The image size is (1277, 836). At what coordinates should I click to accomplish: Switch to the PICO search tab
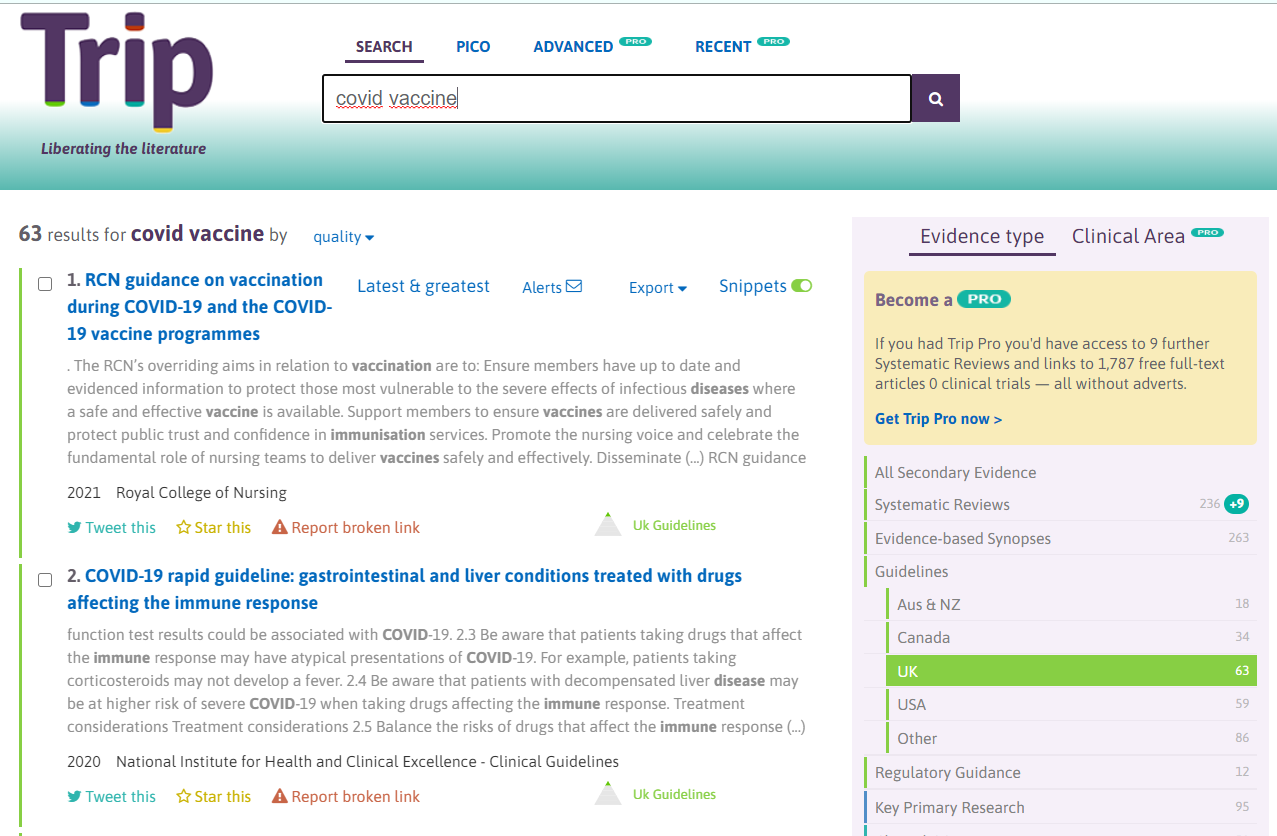point(473,47)
